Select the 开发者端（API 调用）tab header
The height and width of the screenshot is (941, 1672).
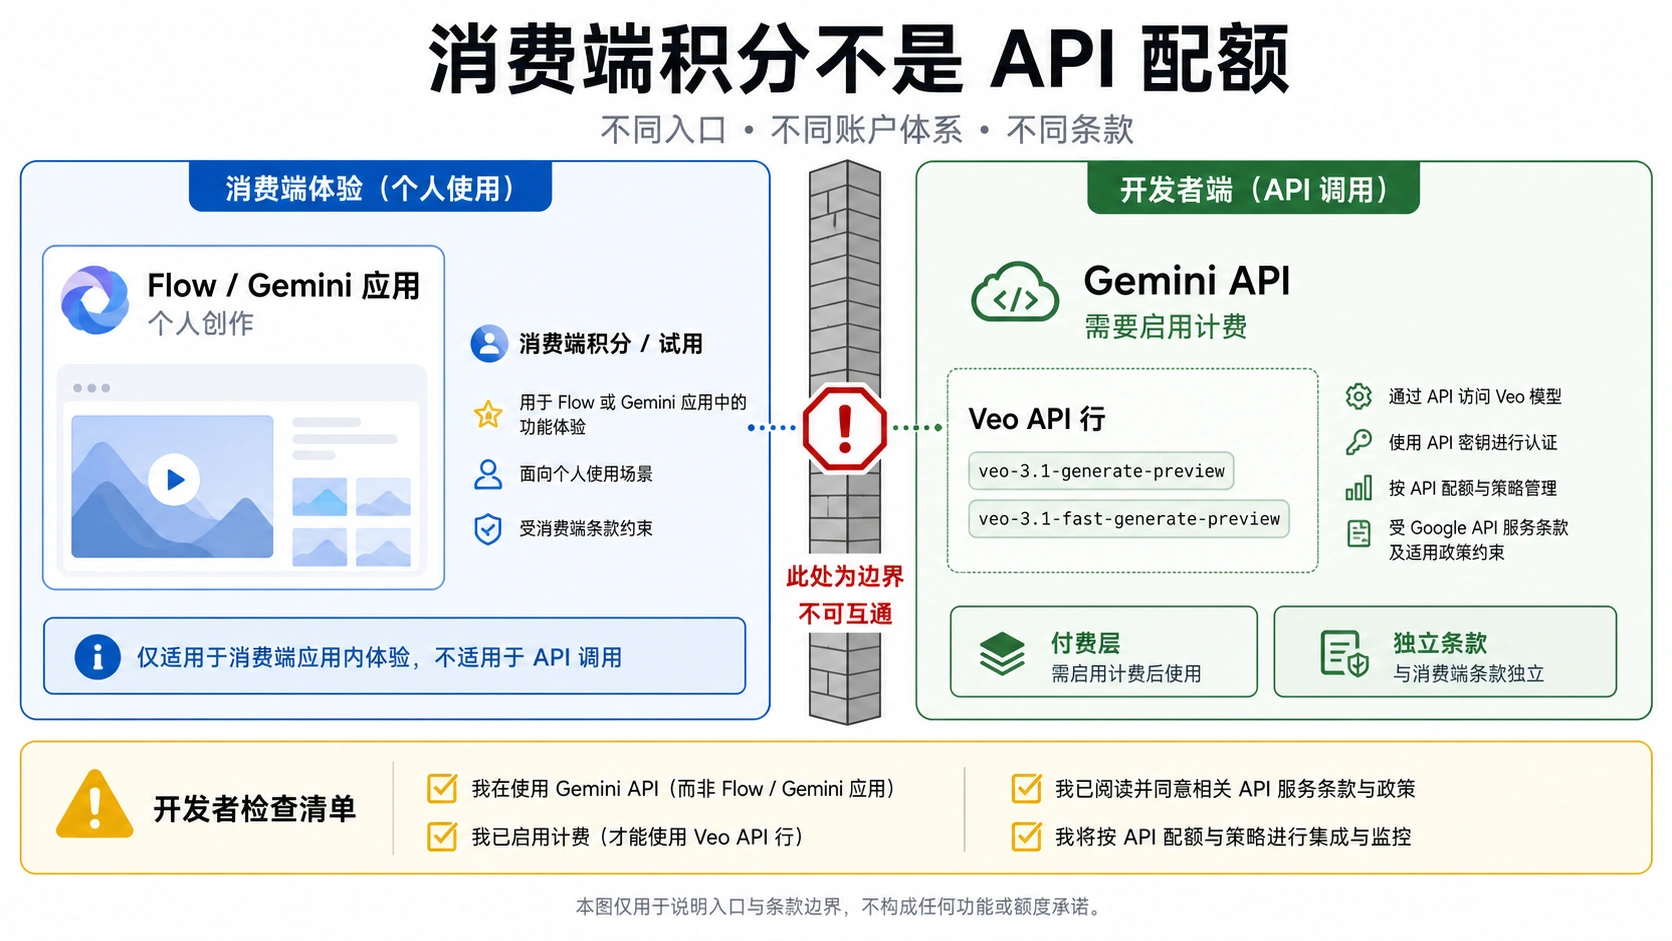pyautogui.click(x=1253, y=188)
